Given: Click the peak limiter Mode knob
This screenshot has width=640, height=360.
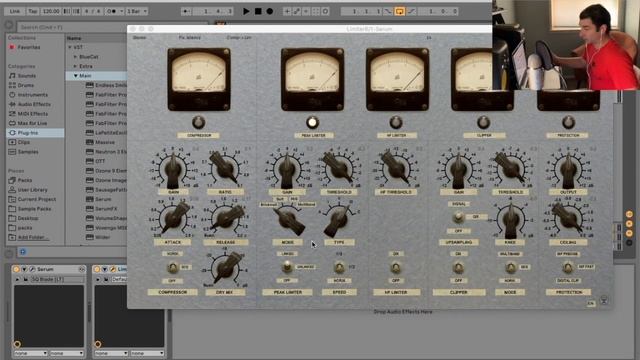Looking at the screenshot, I should pos(288,220).
